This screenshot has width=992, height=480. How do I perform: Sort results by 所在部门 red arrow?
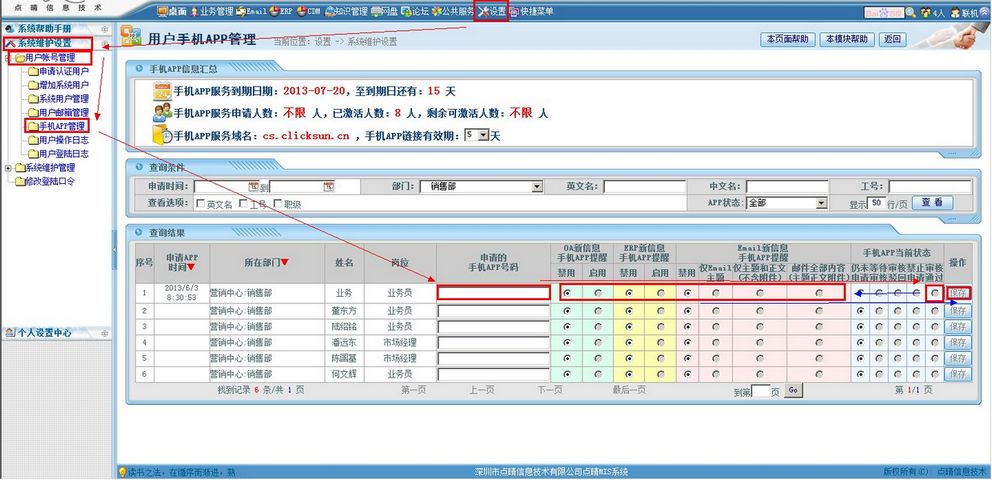tap(285, 263)
